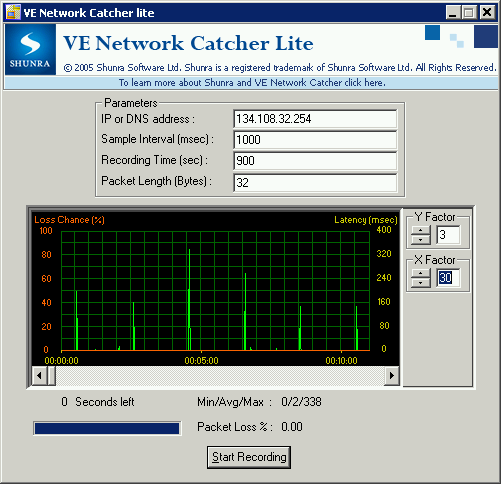The width and height of the screenshot is (501, 484).
Task: Click the 00:00:00 time axis label
Action: pyautogui.click(x=61, y=361)
